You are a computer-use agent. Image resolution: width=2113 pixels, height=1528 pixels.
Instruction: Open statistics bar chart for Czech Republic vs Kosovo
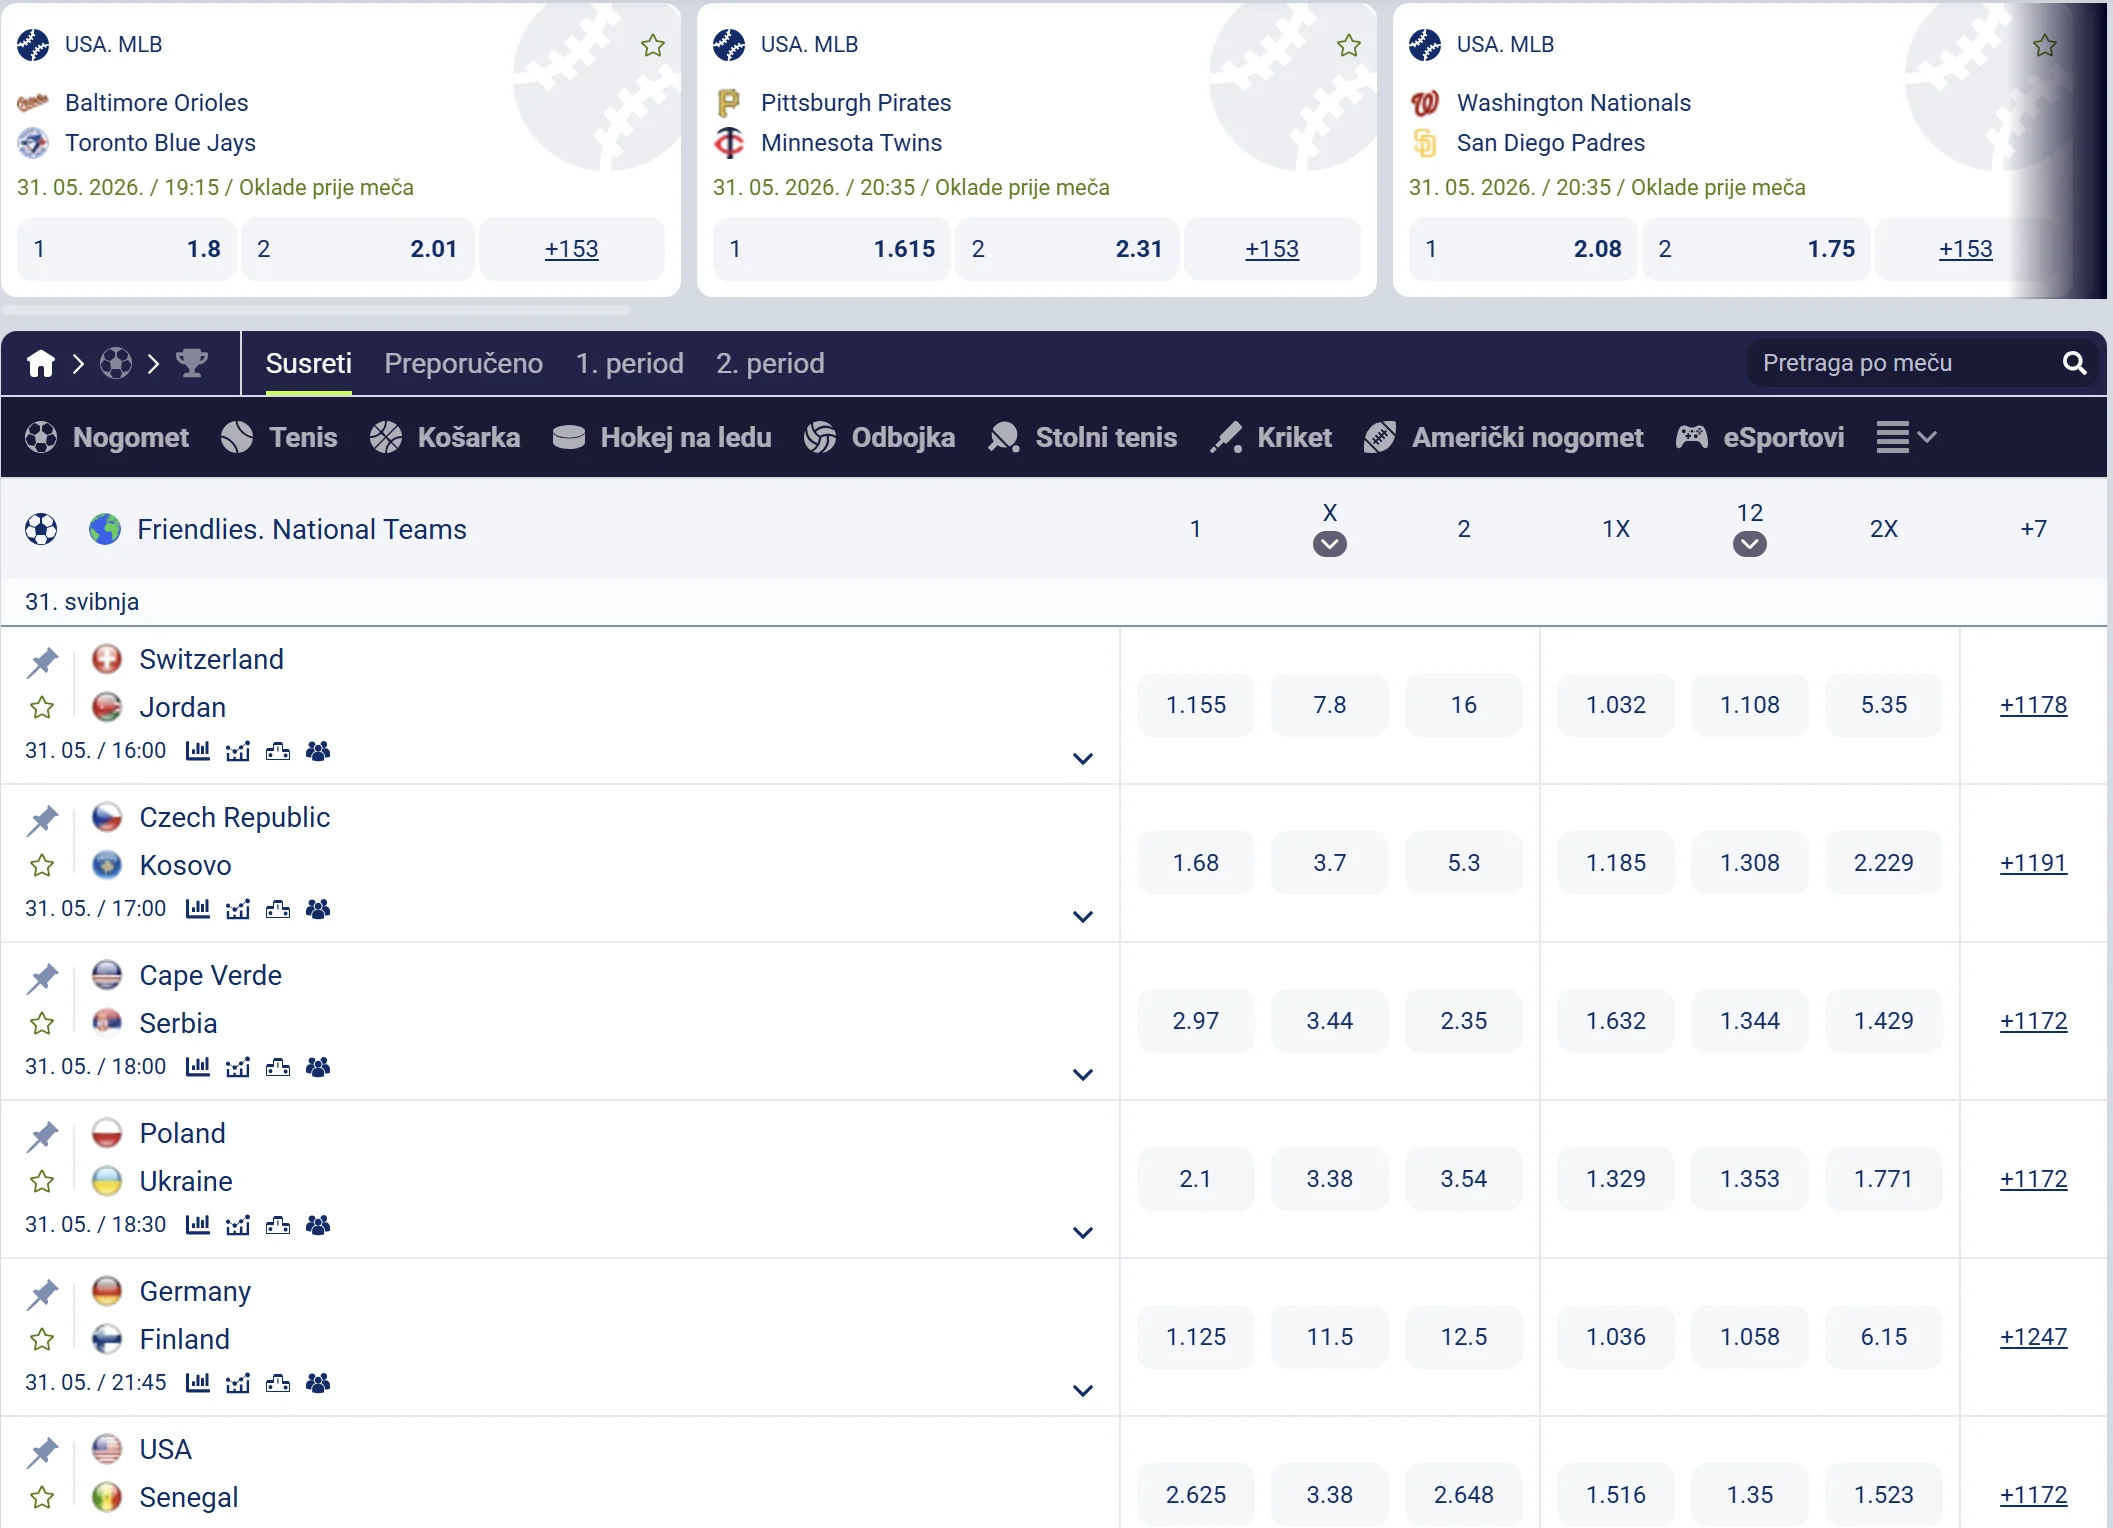click(198, 909)
